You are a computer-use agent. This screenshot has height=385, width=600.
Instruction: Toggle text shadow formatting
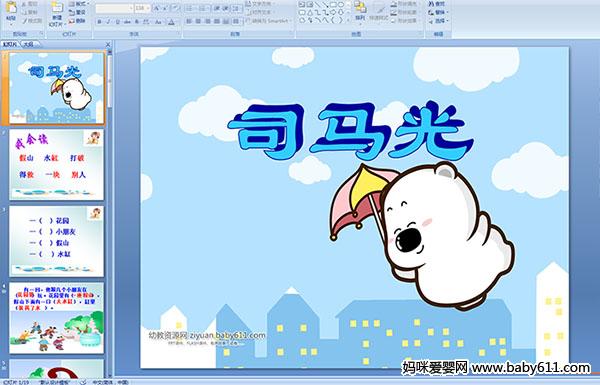[x=137, y=22]
